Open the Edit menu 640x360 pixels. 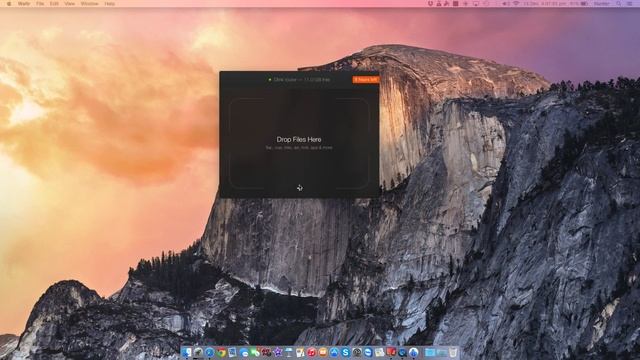click(54, 4)
